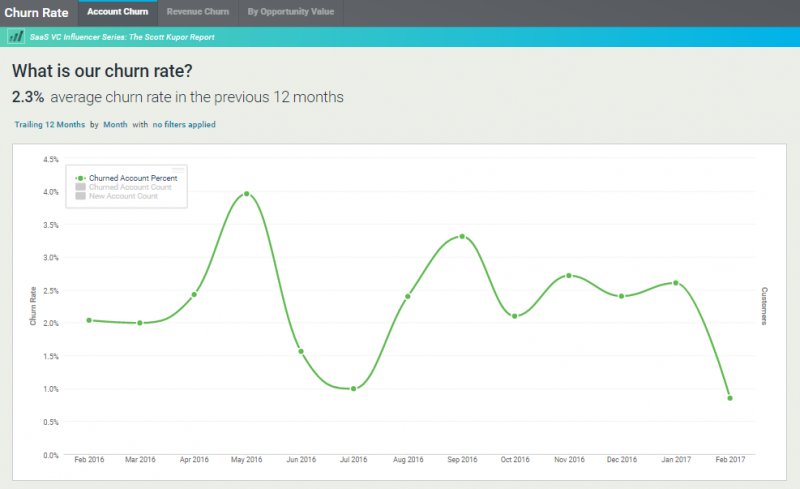Toggle Churned Account Percent legend series
Image resolution: width=800 pixels, height=489 pixels.
(x=127, y=178)
